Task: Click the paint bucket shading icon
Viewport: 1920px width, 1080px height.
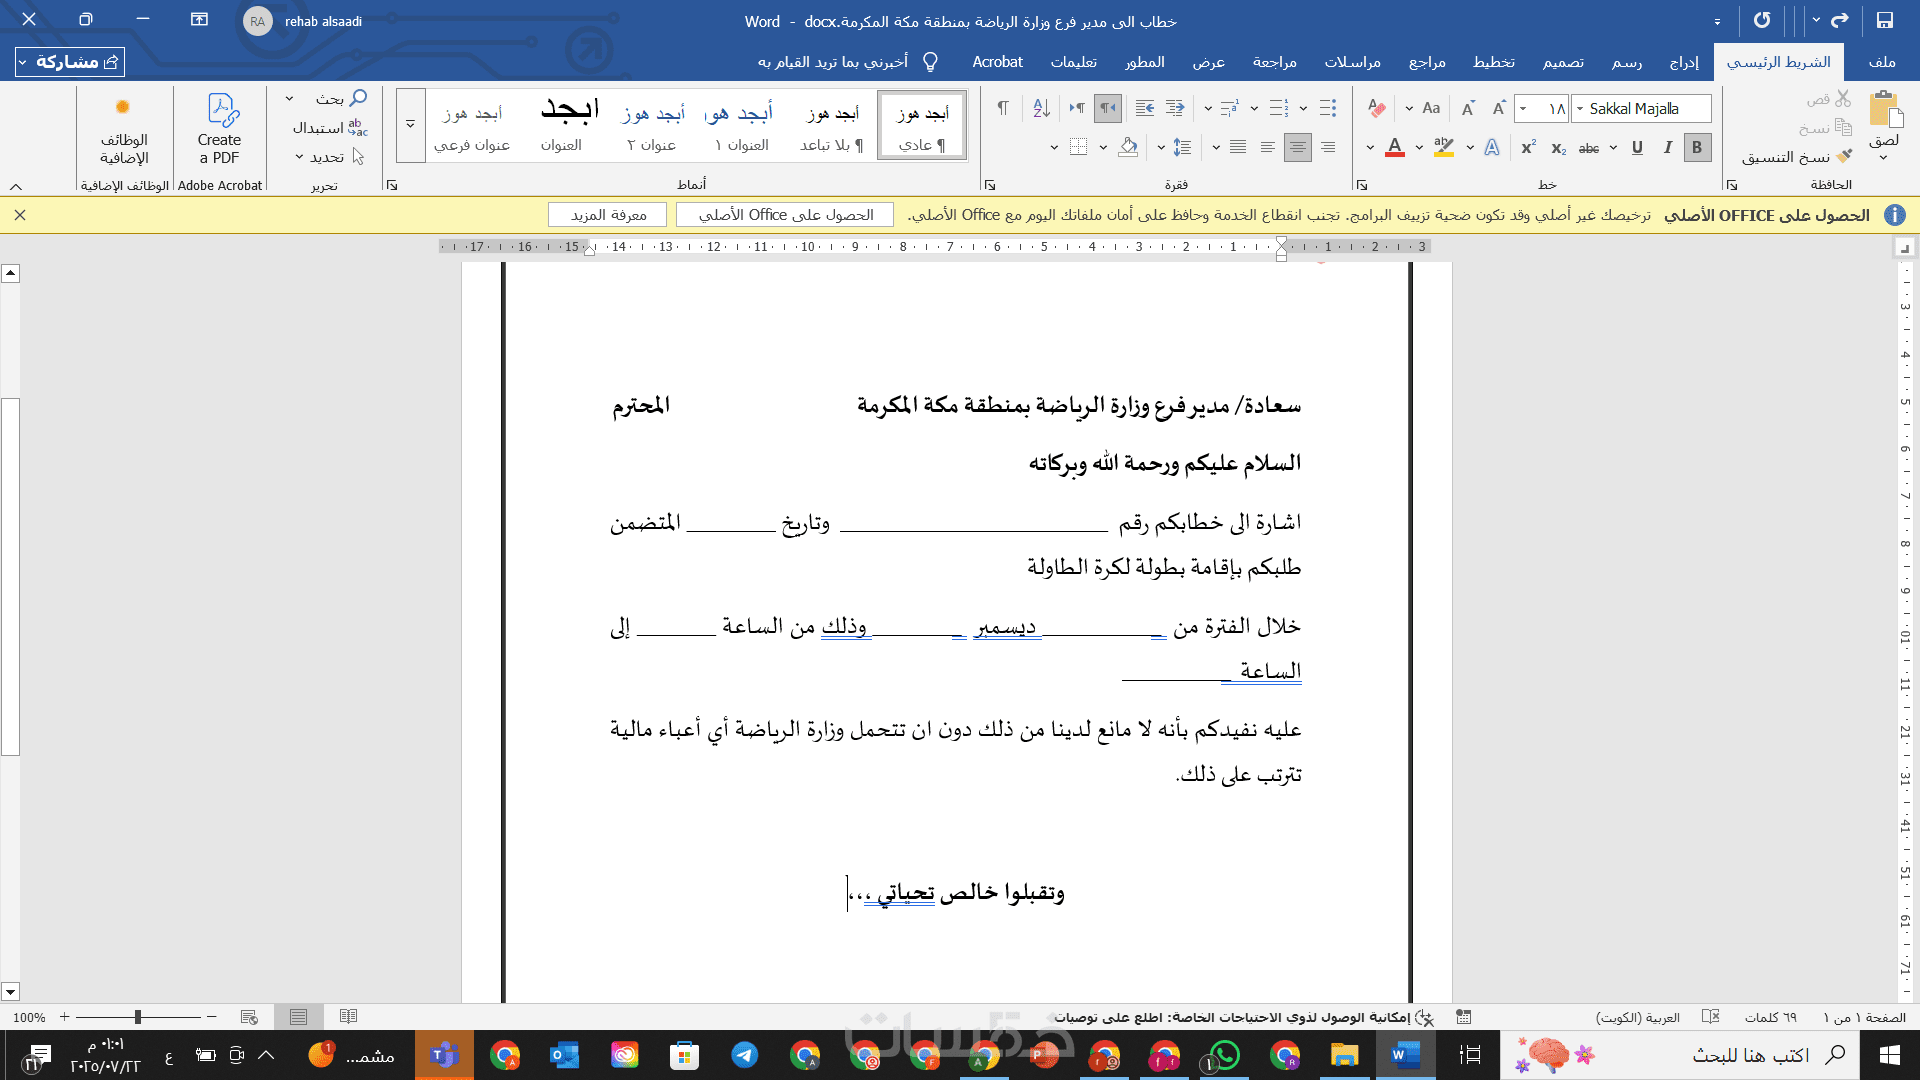Action: point(1128,148)
